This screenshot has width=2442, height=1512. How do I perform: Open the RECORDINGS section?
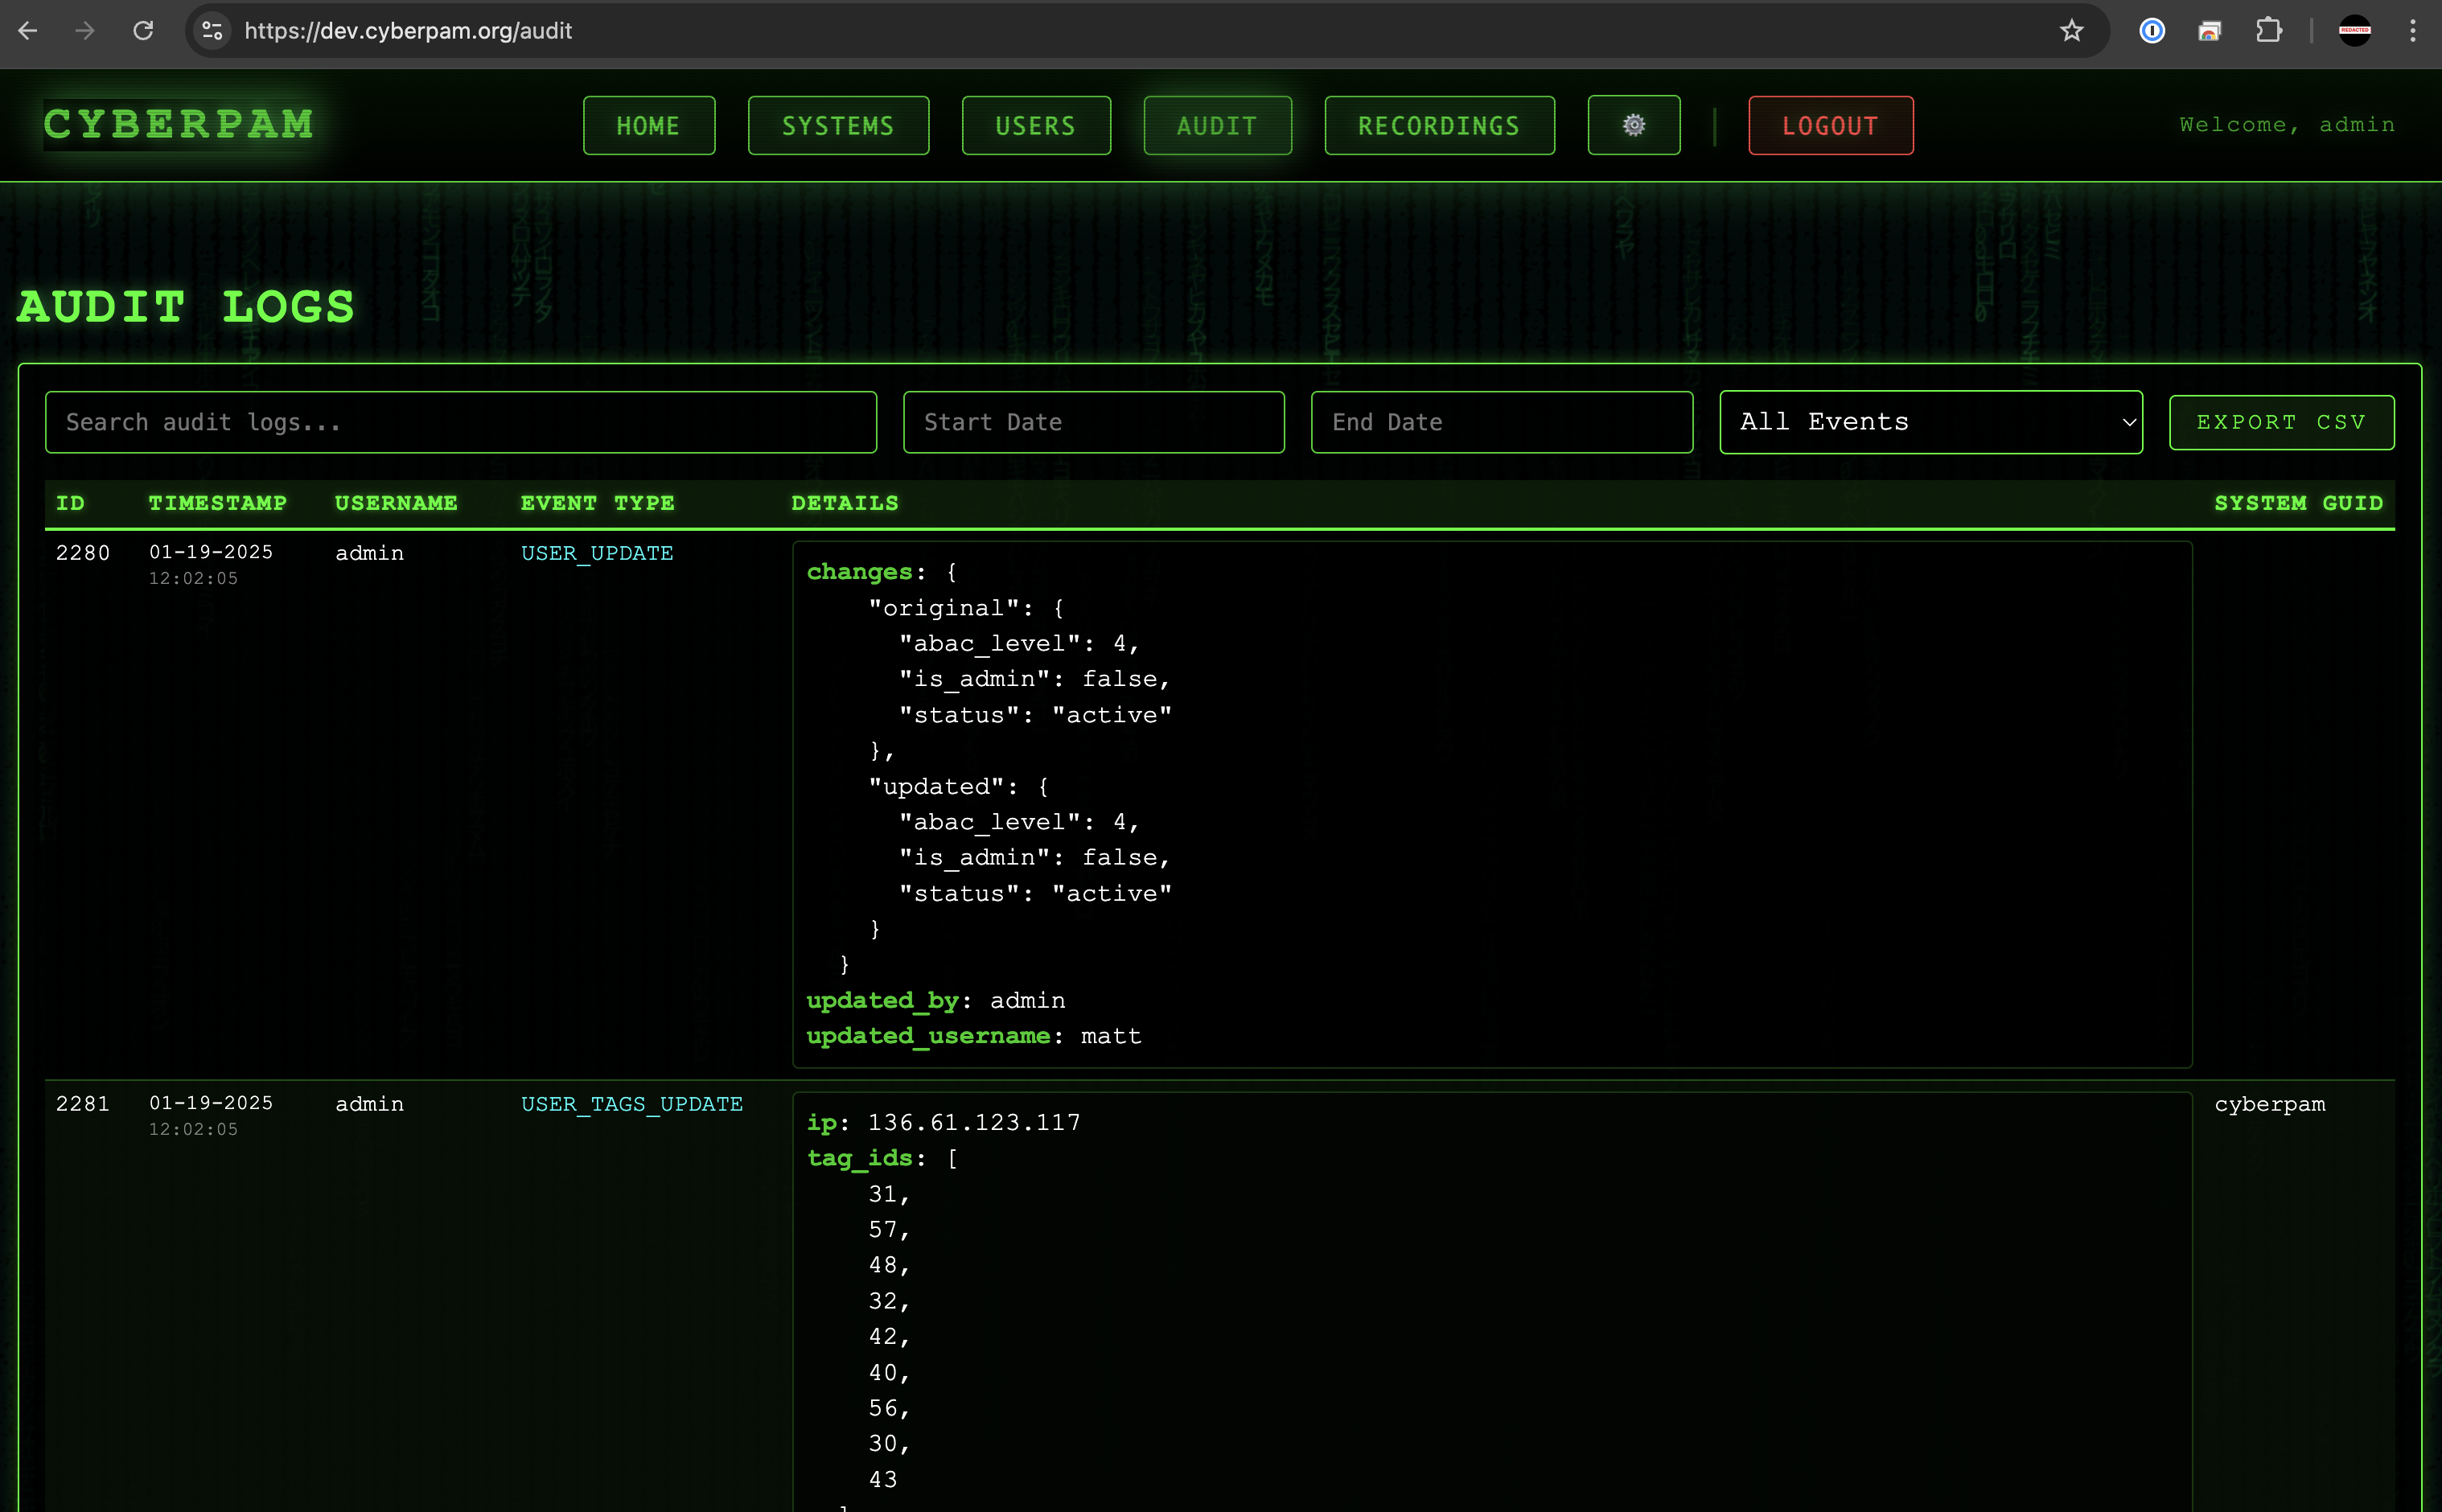[1438, 125]
